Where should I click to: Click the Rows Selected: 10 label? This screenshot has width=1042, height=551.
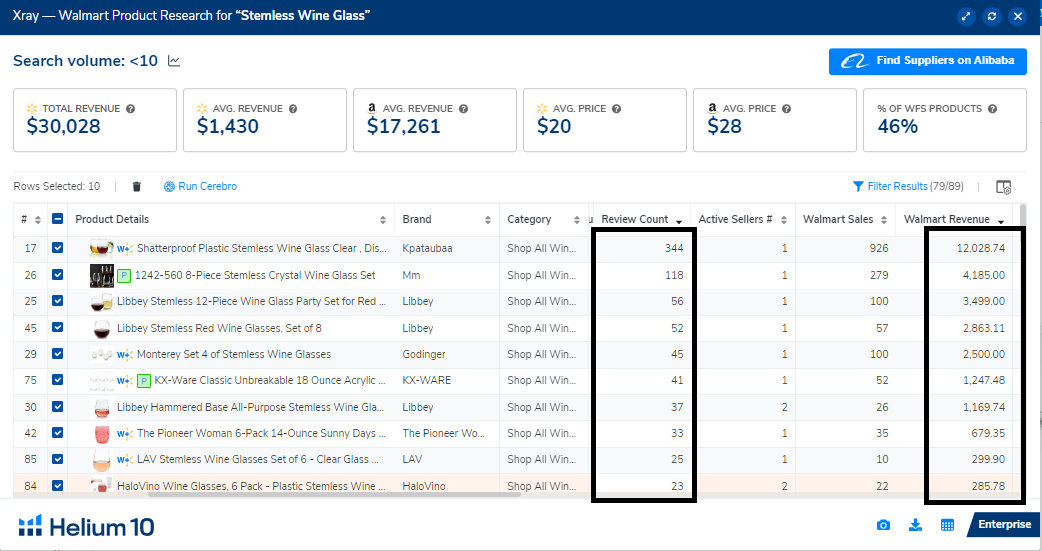click(56, 187)
